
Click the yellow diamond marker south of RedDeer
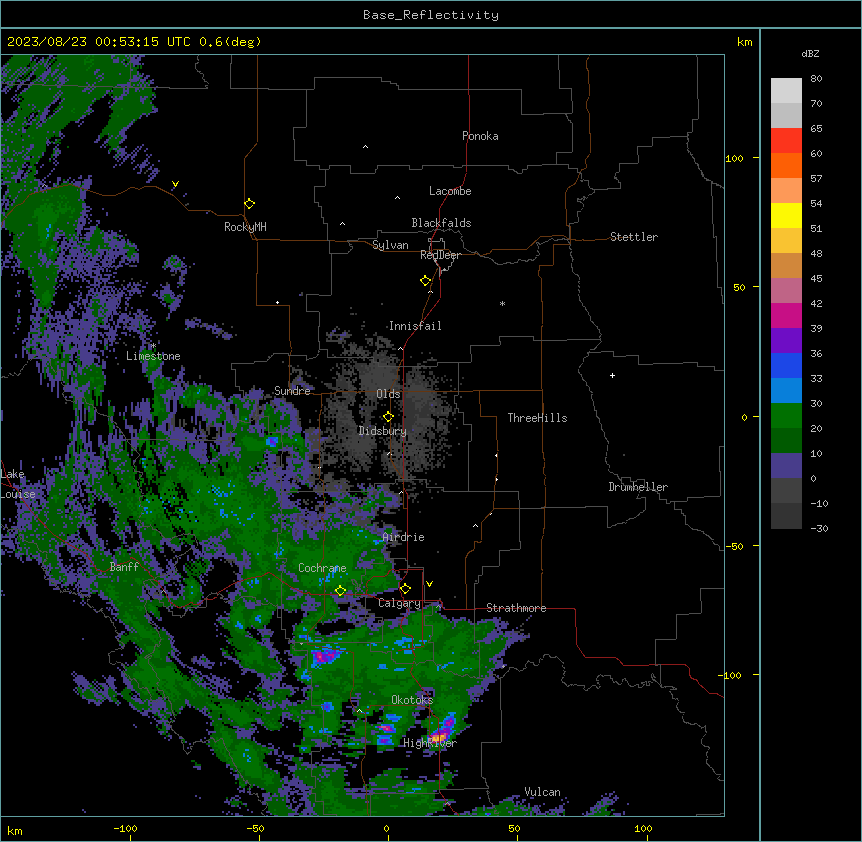coord(426,280)
